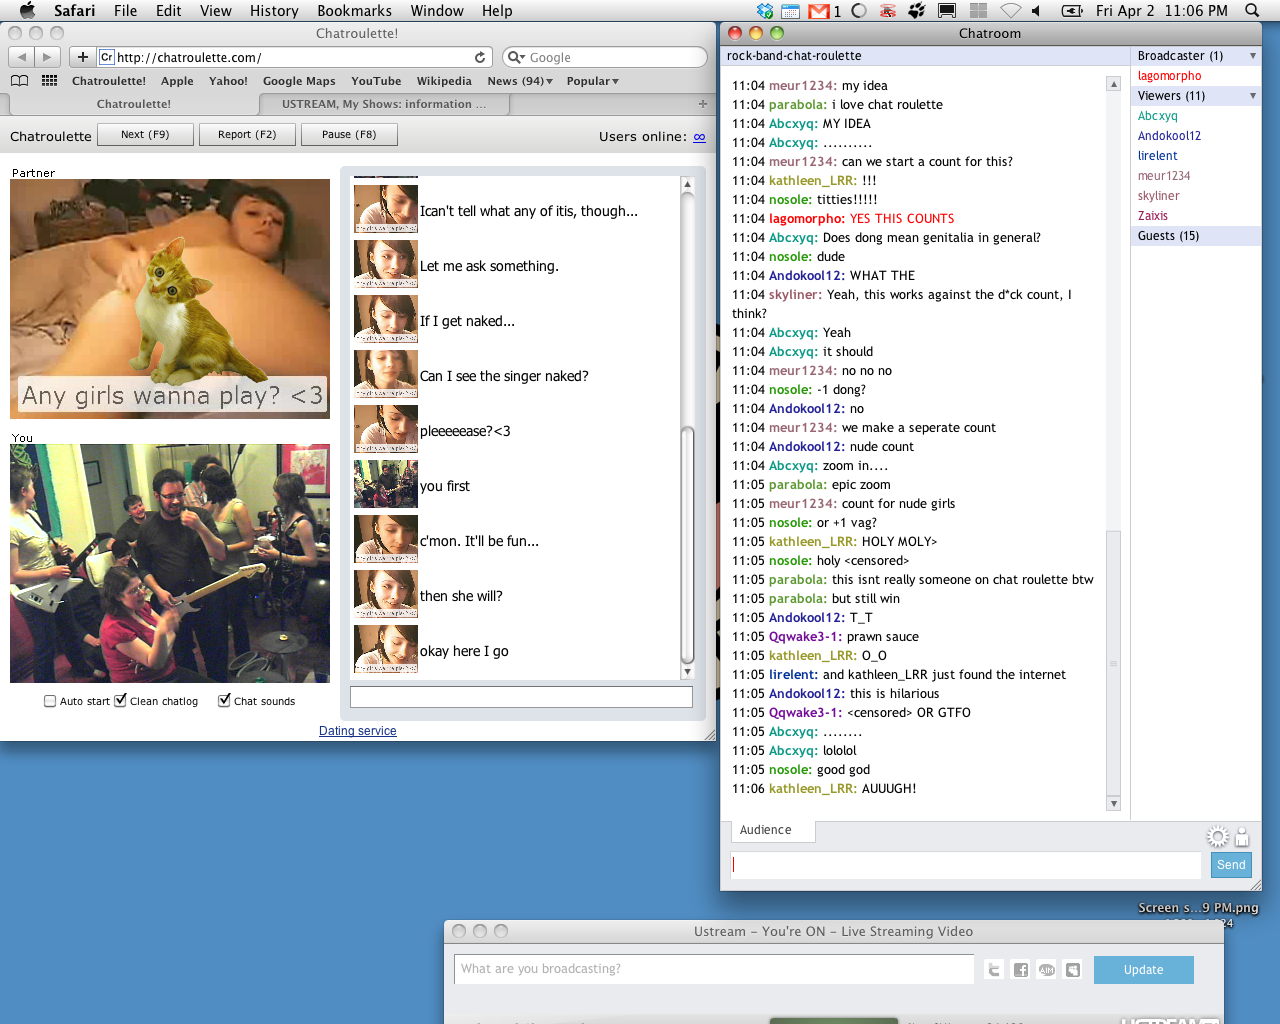Click the Twitter share icon in Ustream
Image resolution: width=1280 pixels, height=1024 pixels.
coord(994,970)
